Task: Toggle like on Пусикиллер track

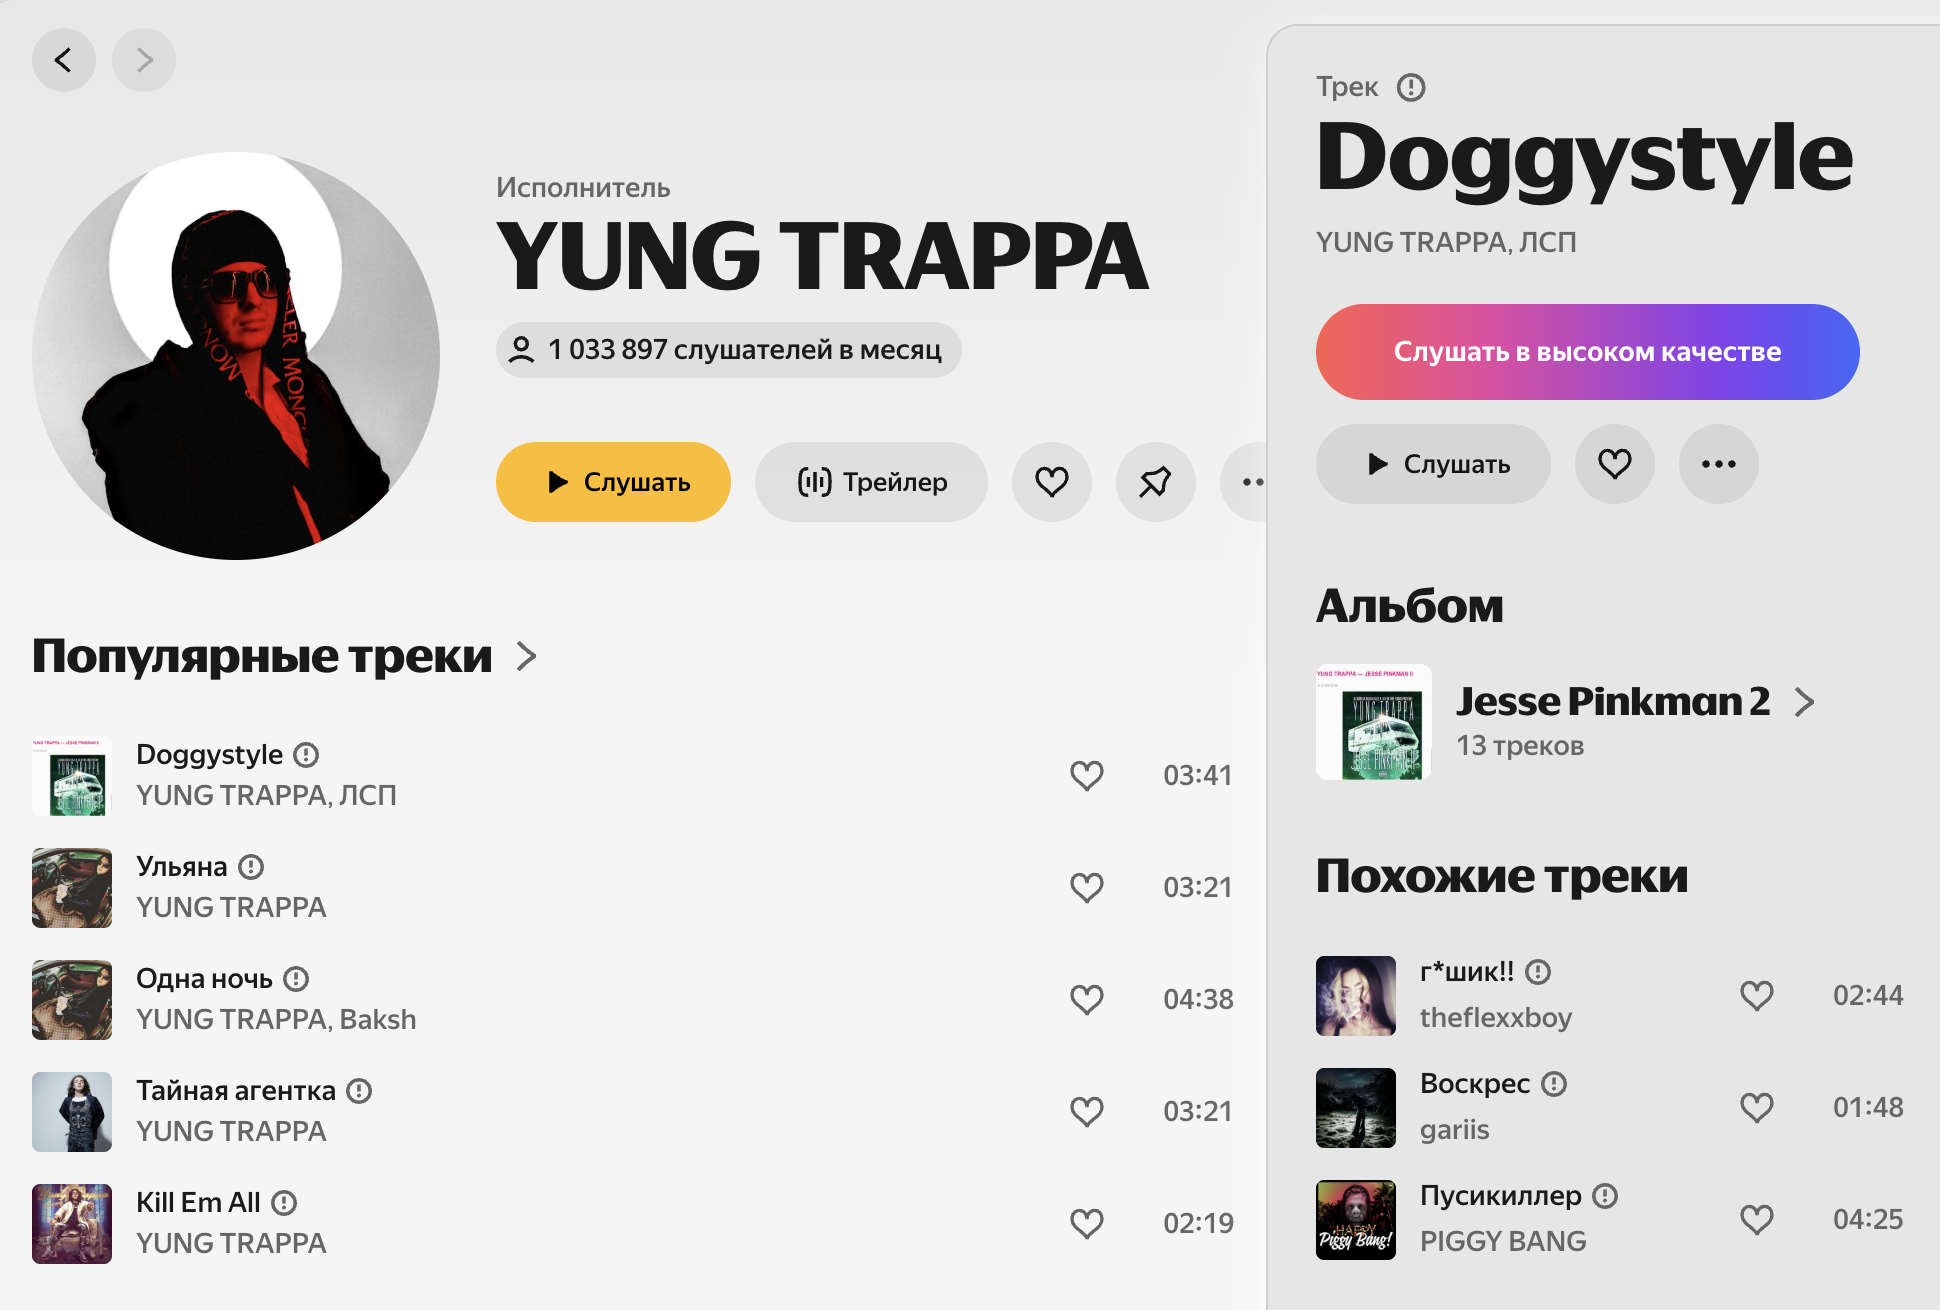Action: pos(1756,1219)
